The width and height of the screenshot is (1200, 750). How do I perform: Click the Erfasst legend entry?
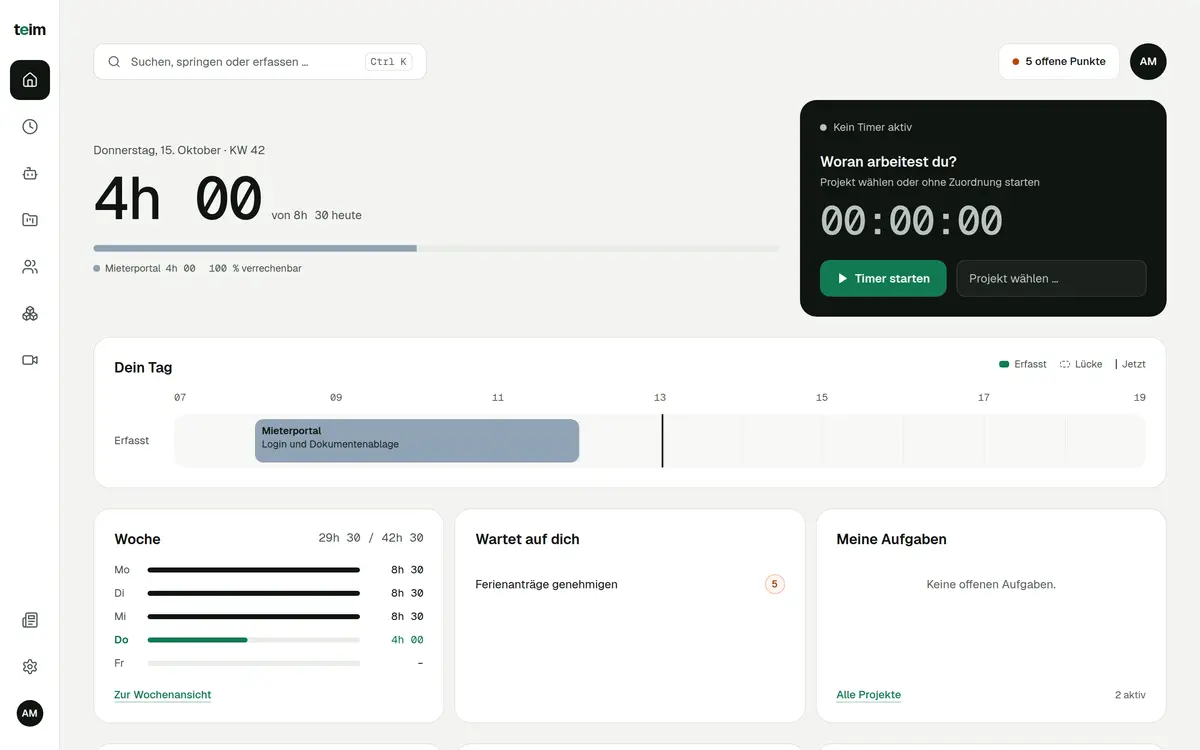pos(1023,365)
